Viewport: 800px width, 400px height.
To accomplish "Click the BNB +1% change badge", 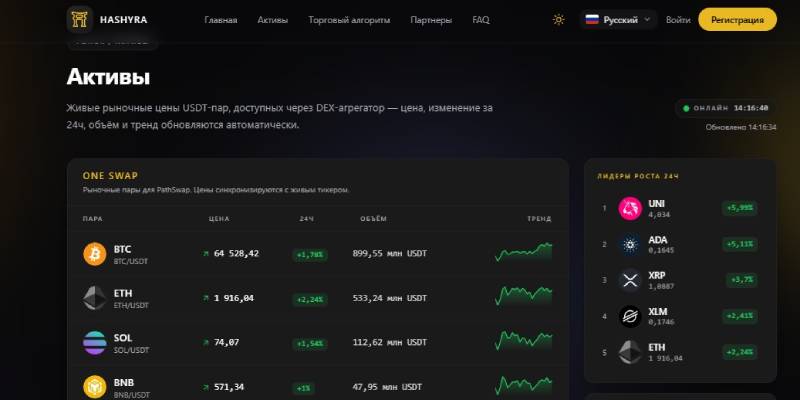I will (x=304, y=388).
